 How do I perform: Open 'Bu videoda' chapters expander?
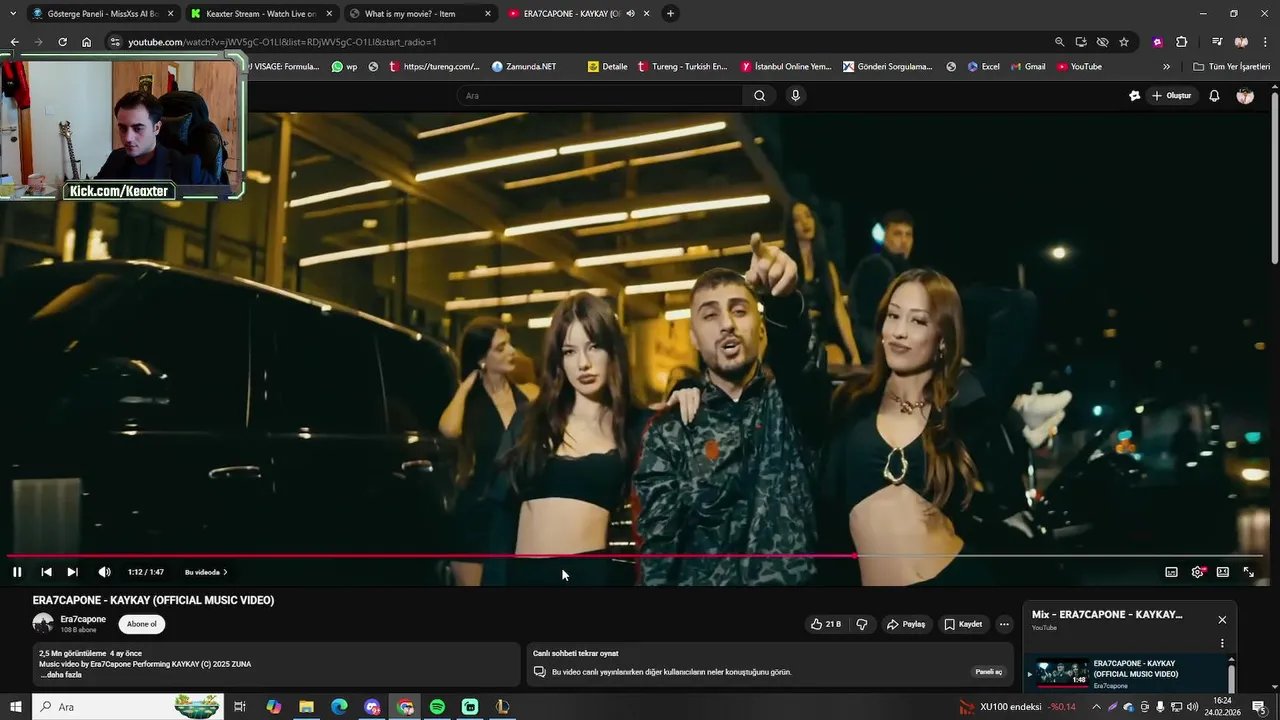click(206, 572)
